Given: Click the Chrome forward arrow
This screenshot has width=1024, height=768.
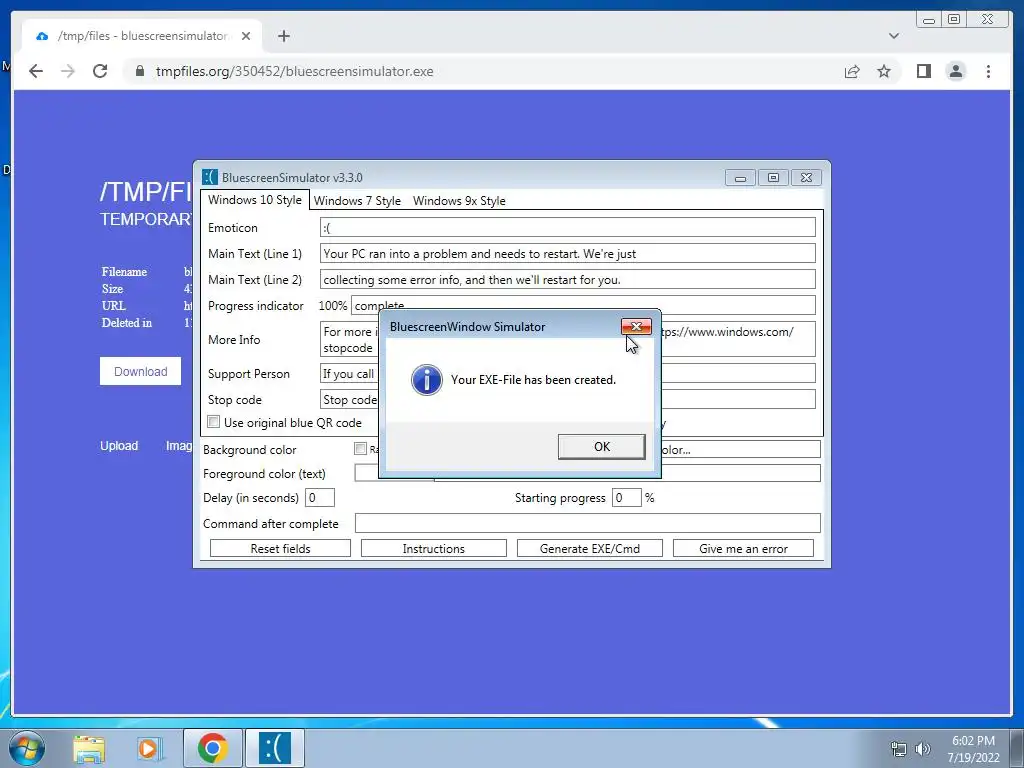Looking at the screenshot, I should click(68, 71).
